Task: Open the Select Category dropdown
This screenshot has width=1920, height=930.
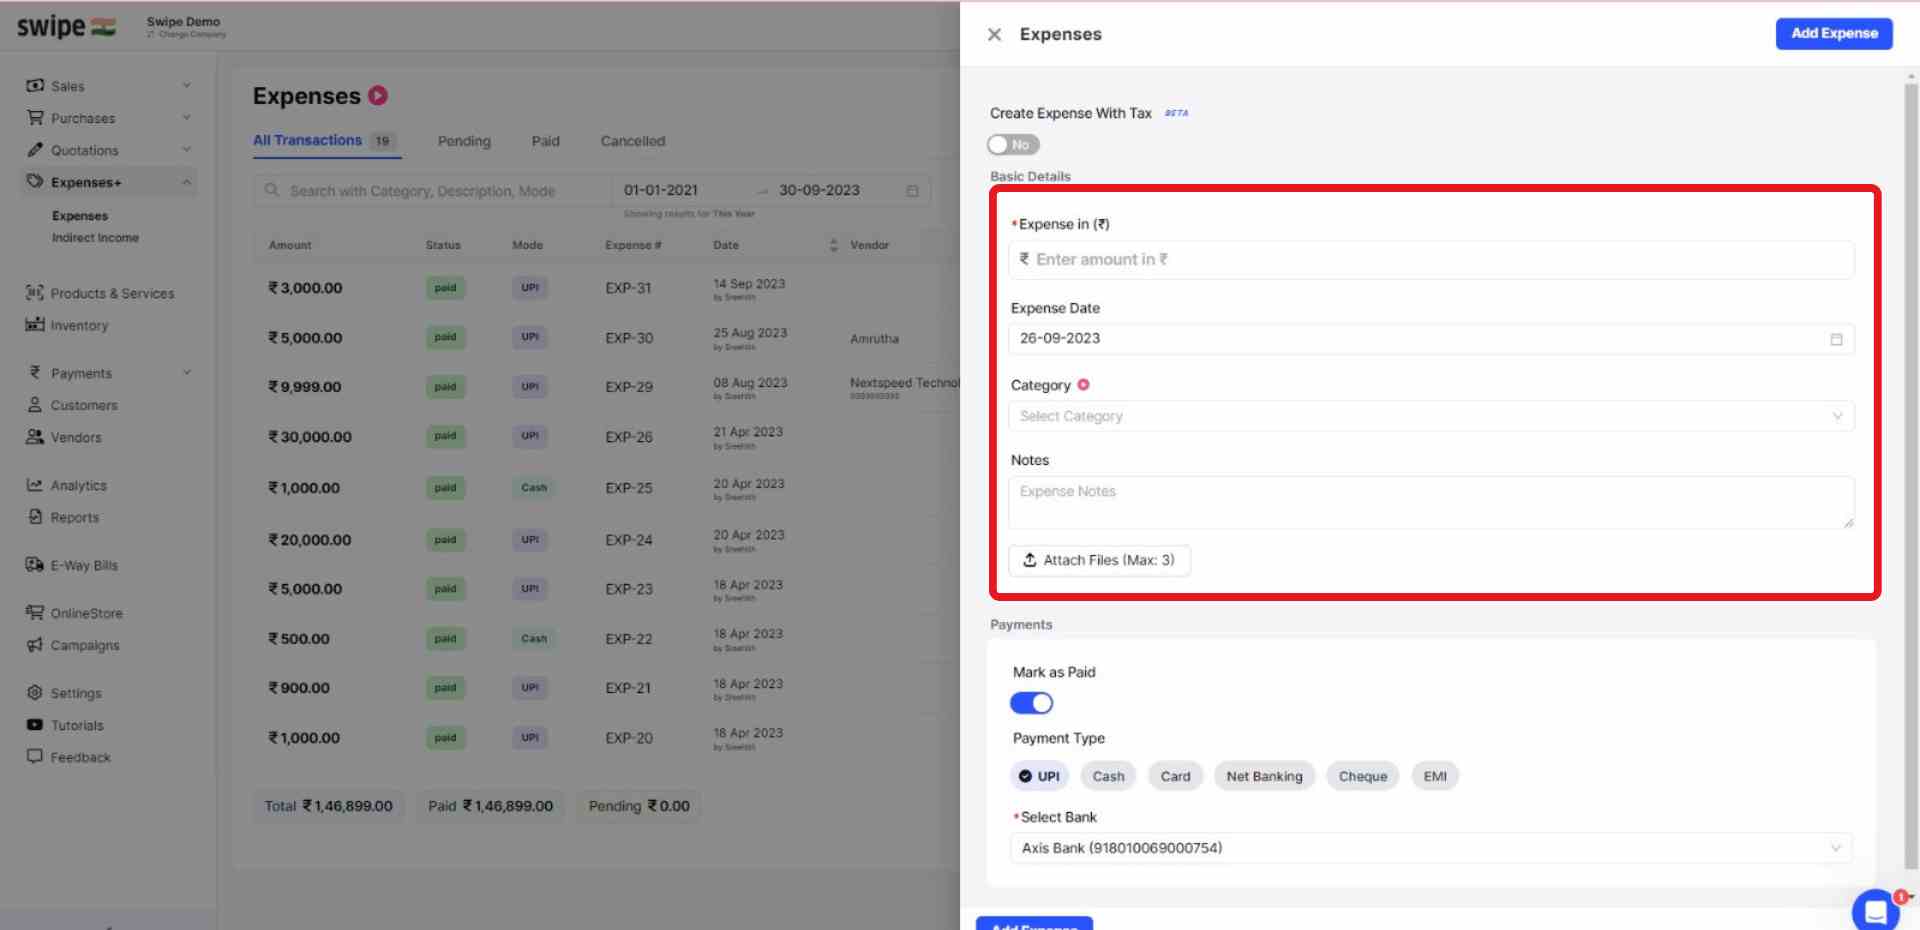Action: point(1431,416)
